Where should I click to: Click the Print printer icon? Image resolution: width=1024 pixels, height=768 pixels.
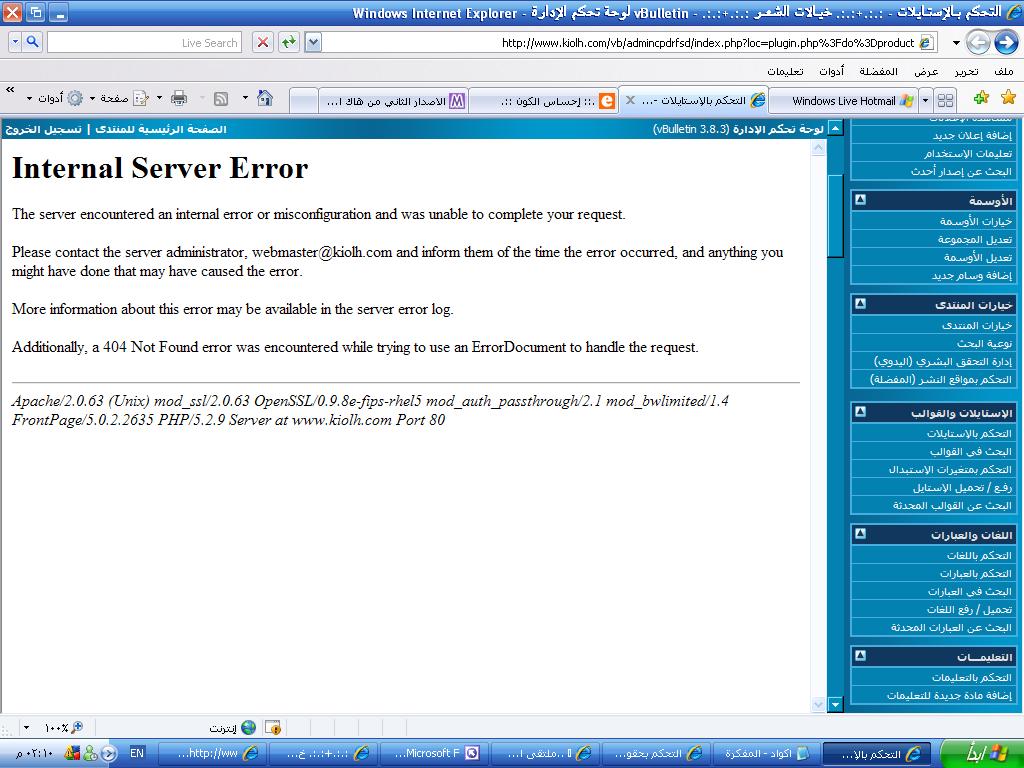coord(178,99)
